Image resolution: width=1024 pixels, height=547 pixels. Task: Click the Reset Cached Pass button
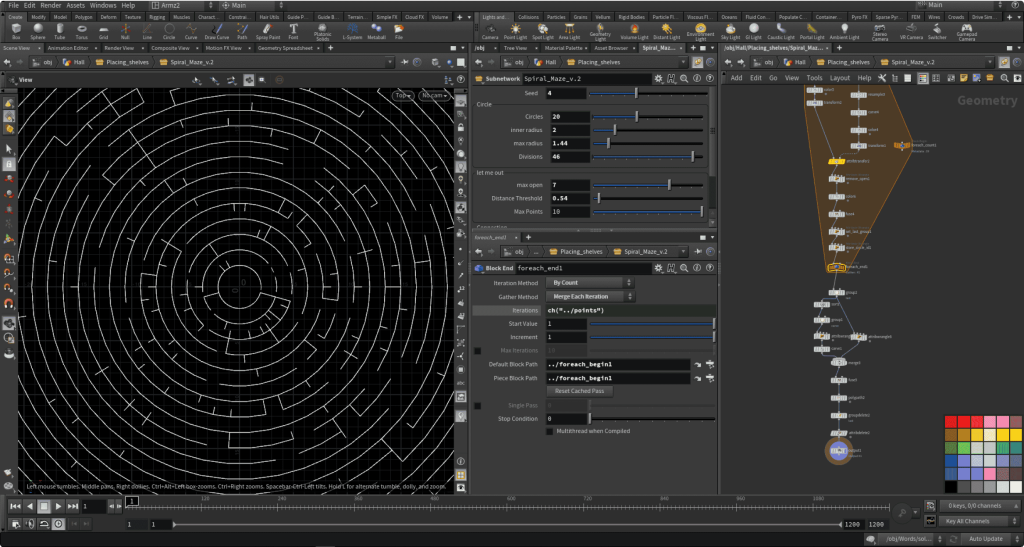(579, 391)
